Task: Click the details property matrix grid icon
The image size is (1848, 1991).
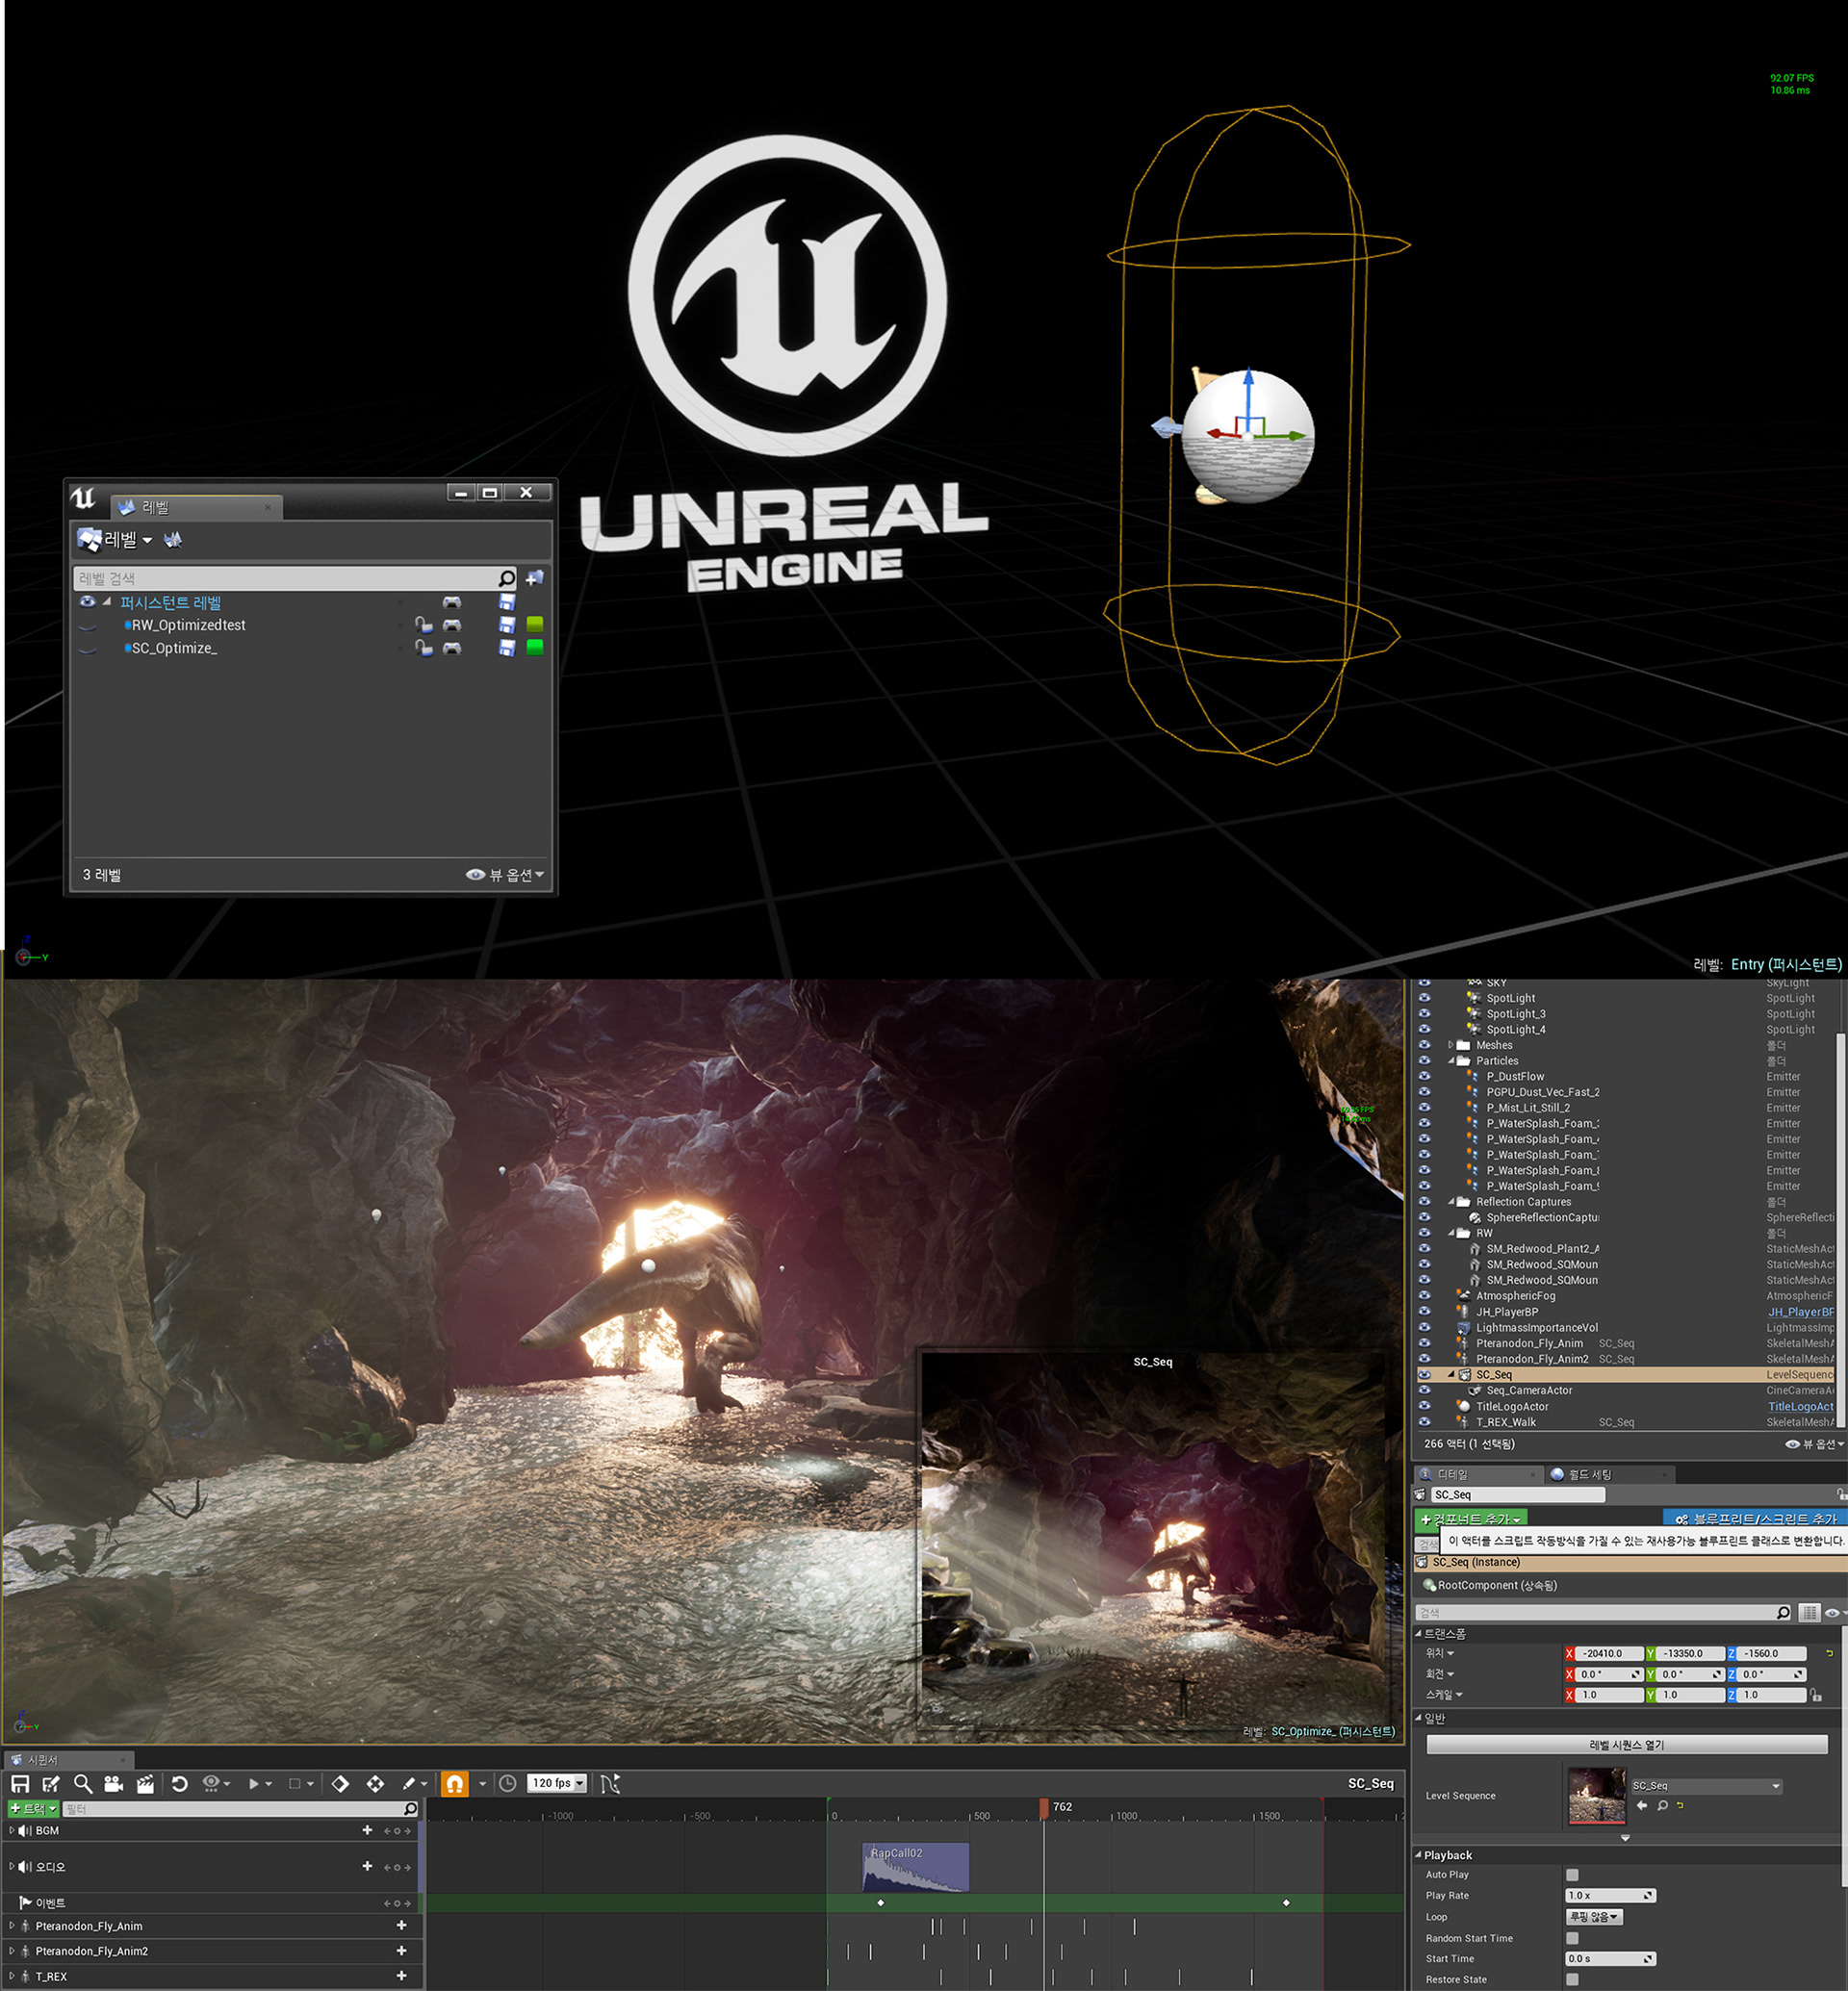Action: point(1809,1612)
